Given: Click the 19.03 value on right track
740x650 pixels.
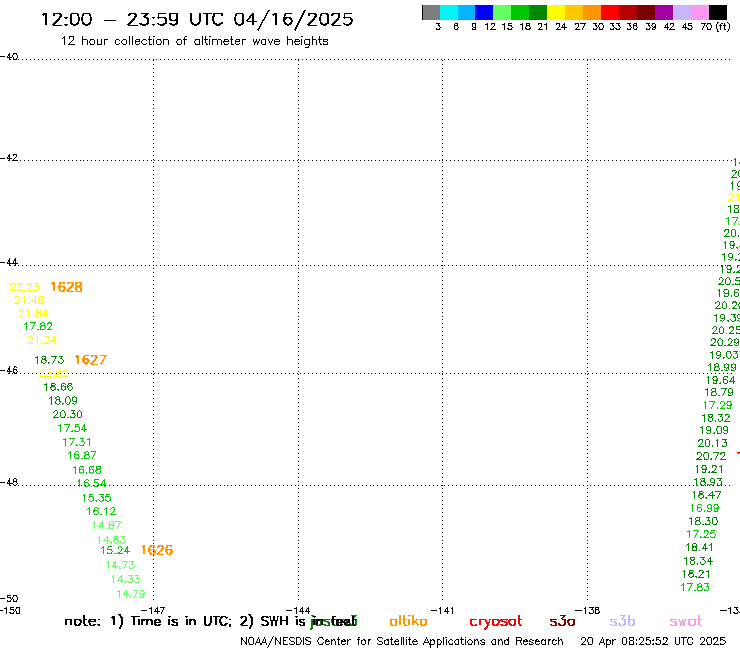Looking at the screenshot, I should [723, 355].
